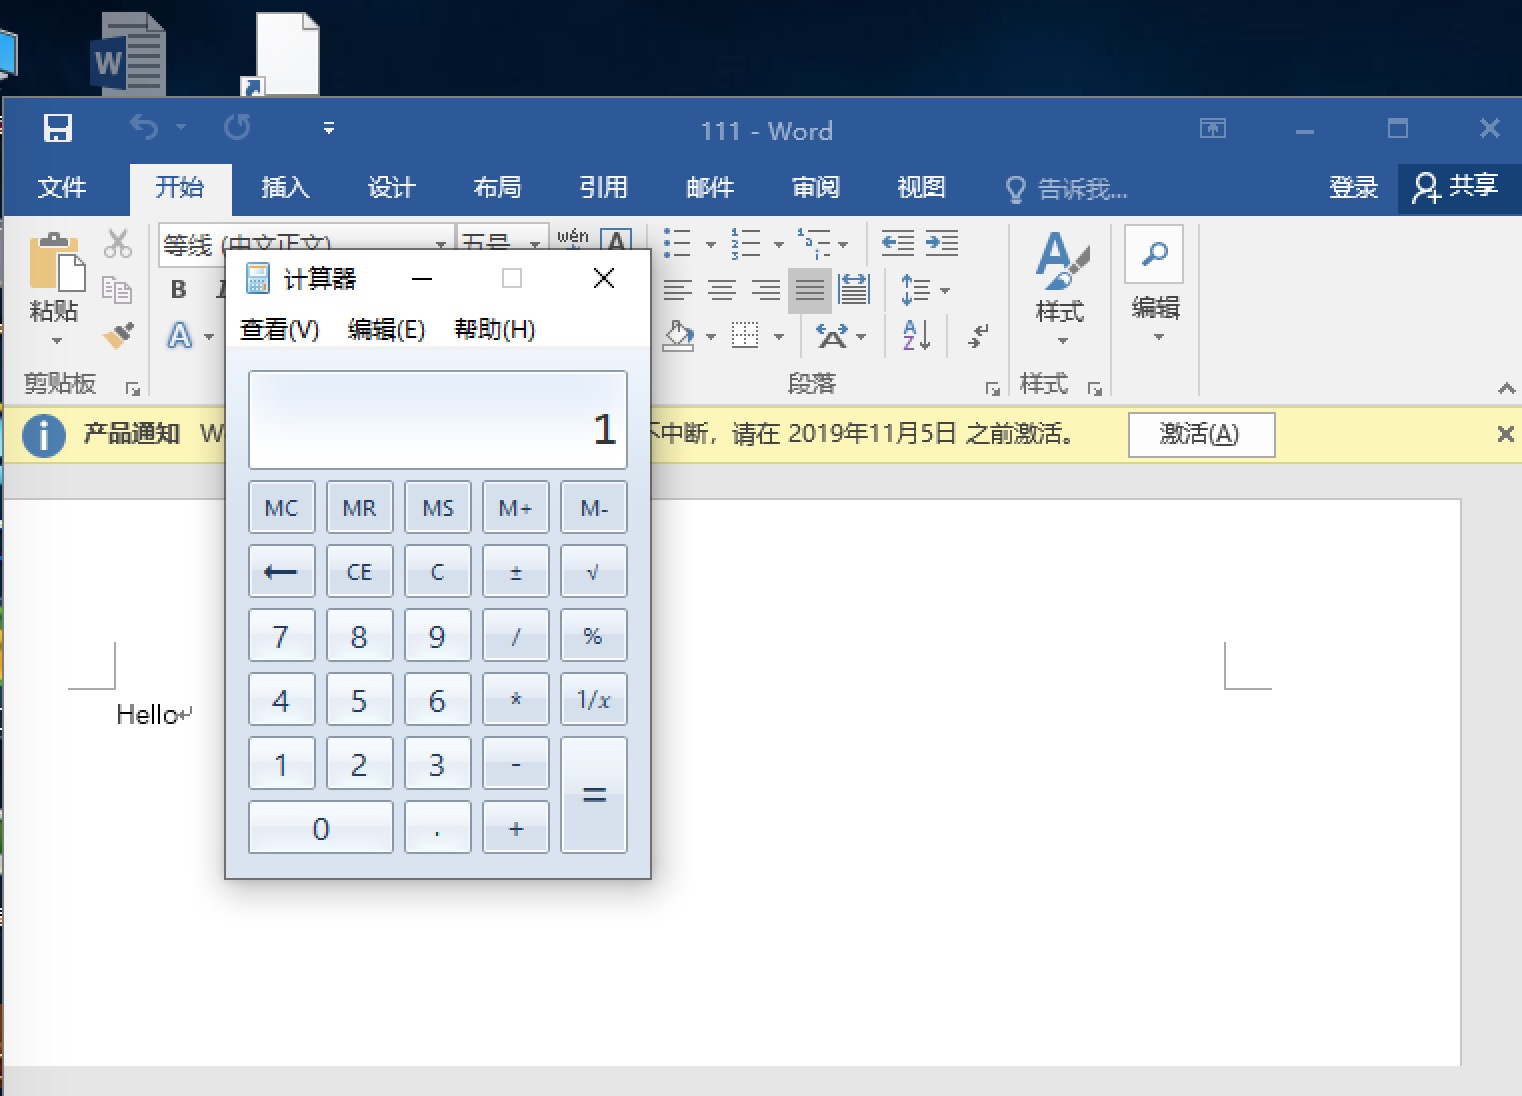Viewport: 1522px width, 1096px height.
Task: Click the 1/x reciprocal button
Action: click(x=593, y=699)
